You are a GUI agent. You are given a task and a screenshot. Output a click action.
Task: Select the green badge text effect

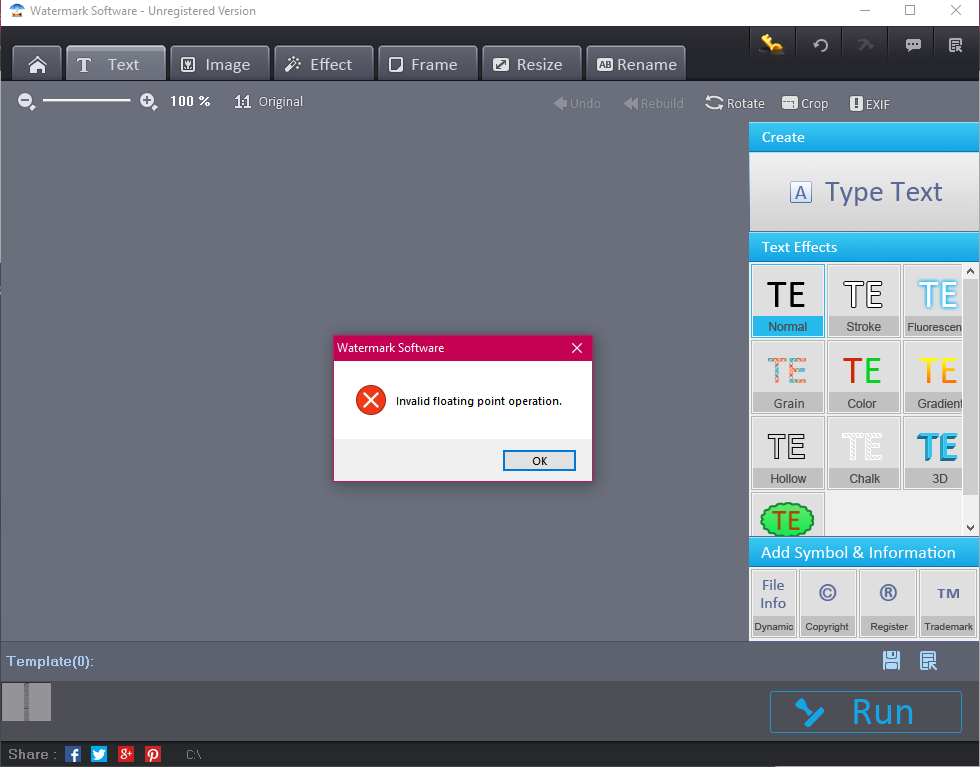click(x=788, y=515)
